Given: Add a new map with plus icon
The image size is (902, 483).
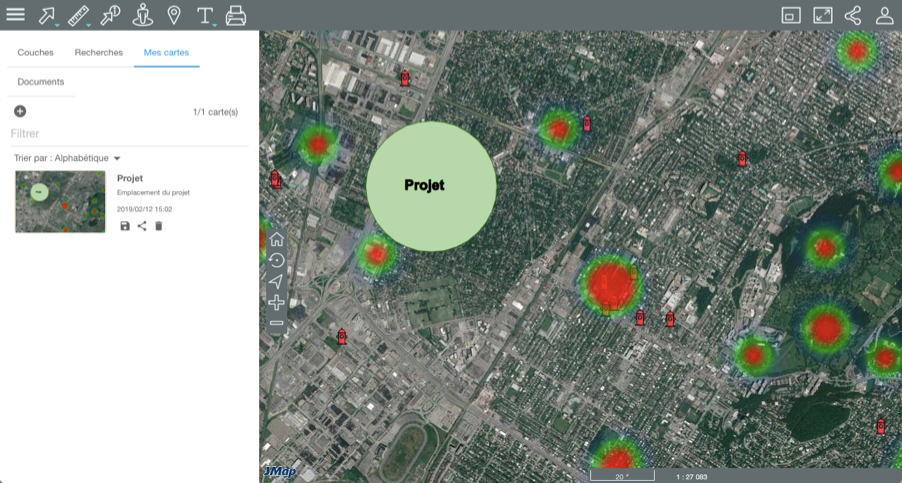Looking at the screenshot, I should pos(20,112).
